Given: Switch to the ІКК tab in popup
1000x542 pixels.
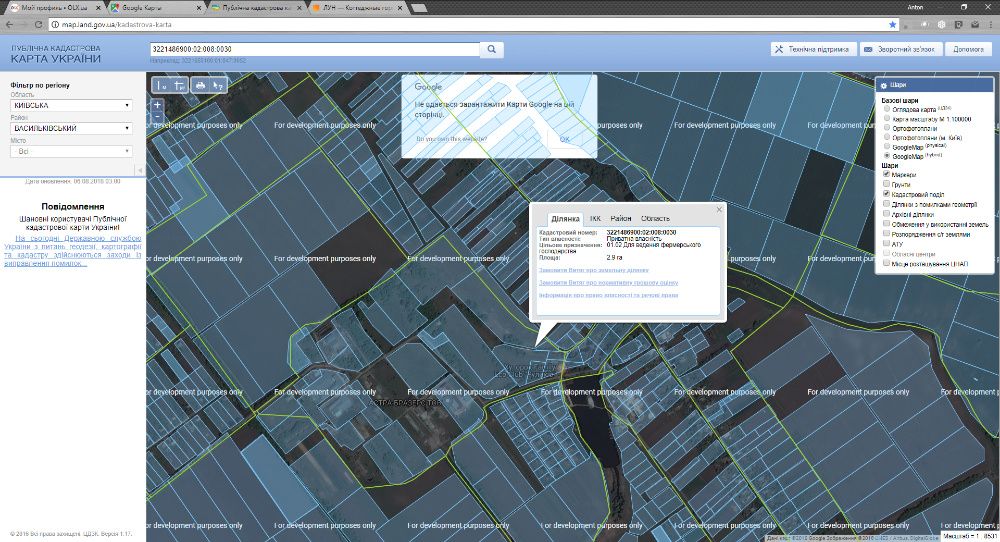Looking at the screenshot, I should [595, 218].
